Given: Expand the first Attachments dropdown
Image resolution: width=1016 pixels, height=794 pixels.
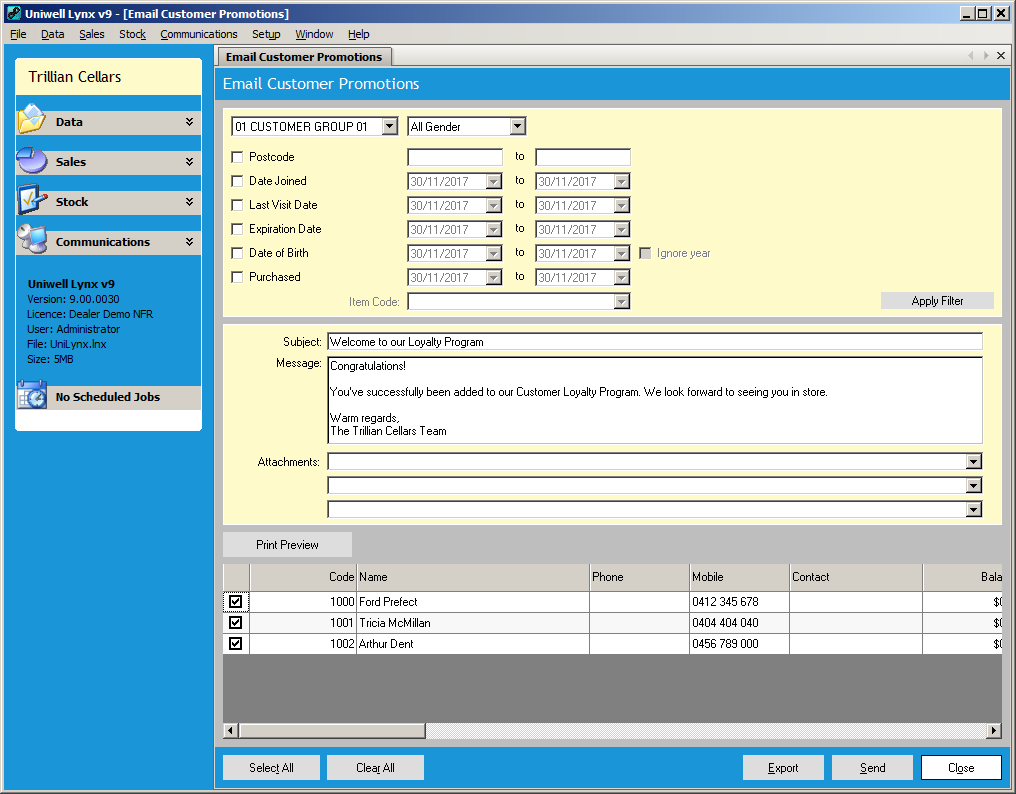Looking at the screenshot, I should (x=973, y=462).
